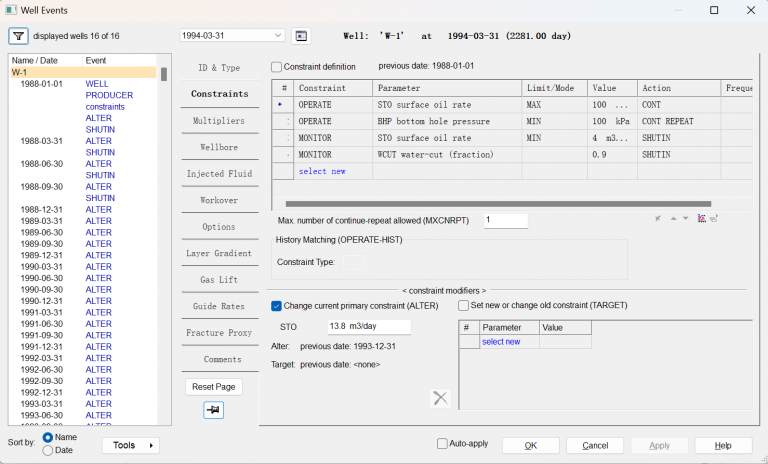Click the chart icon under constraints table
This screenshot has width=768, height=464.
[701, 218]
